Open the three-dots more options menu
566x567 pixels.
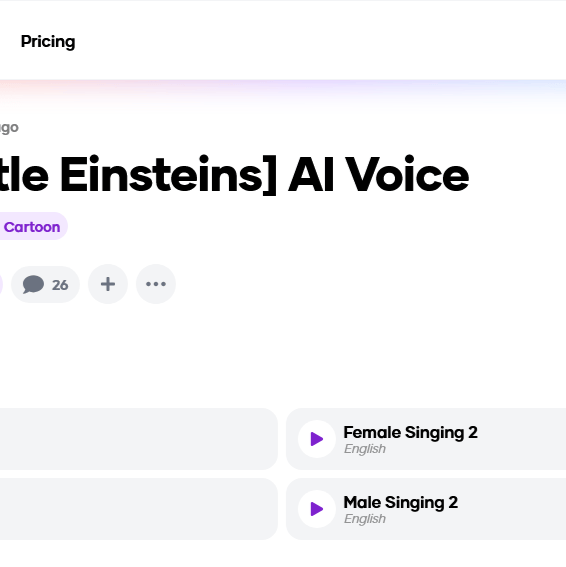[x=156, y=284]
